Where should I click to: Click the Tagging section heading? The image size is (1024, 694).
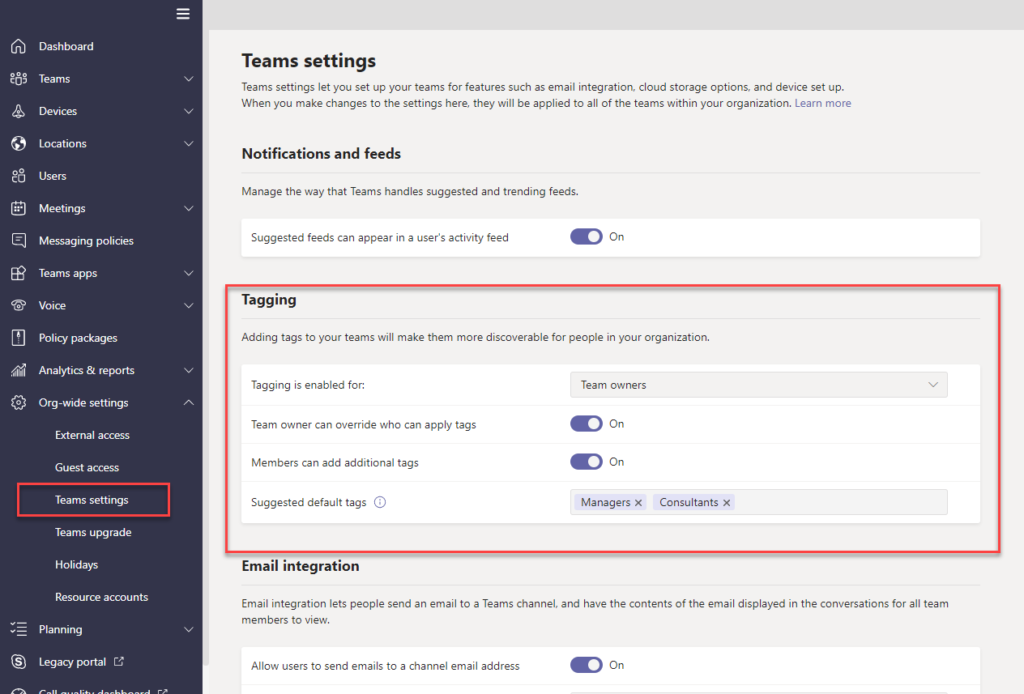click(x=269, y=300)
